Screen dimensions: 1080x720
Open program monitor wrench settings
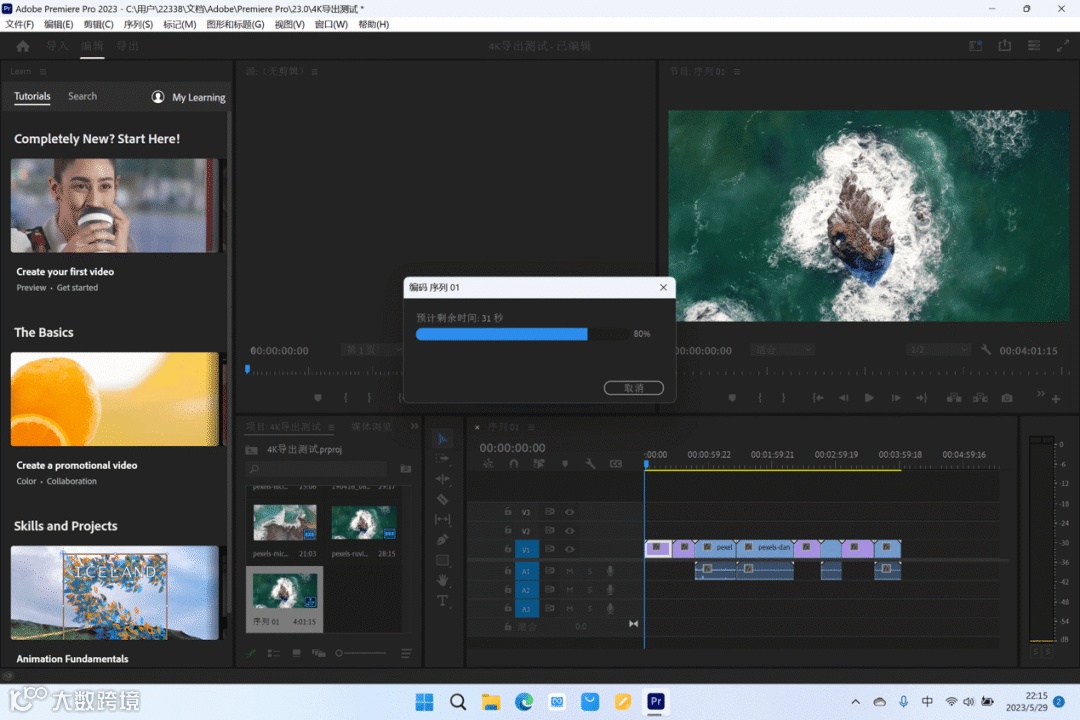986,350
